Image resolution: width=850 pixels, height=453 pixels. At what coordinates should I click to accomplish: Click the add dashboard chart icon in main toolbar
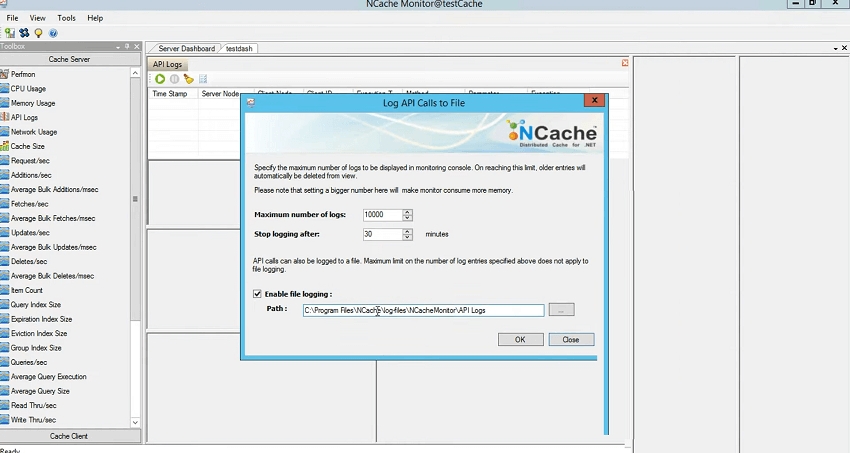pos(10,33)
